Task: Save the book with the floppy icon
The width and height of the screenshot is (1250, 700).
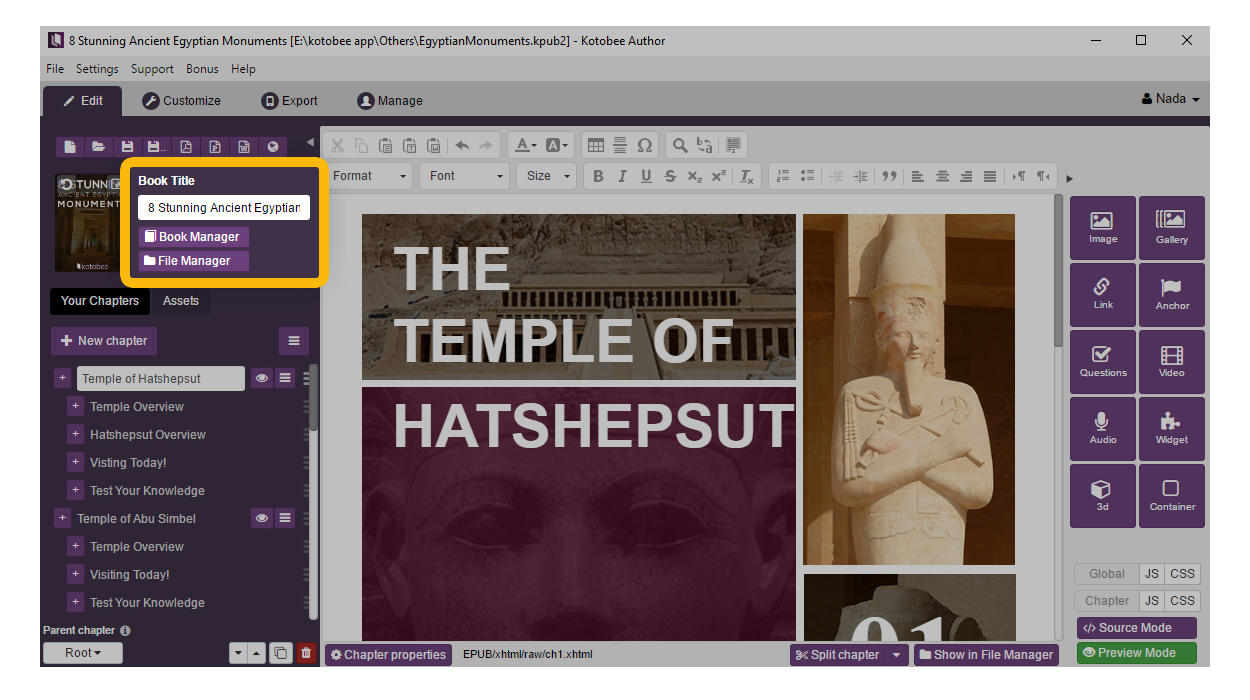Action: point(127,147)
